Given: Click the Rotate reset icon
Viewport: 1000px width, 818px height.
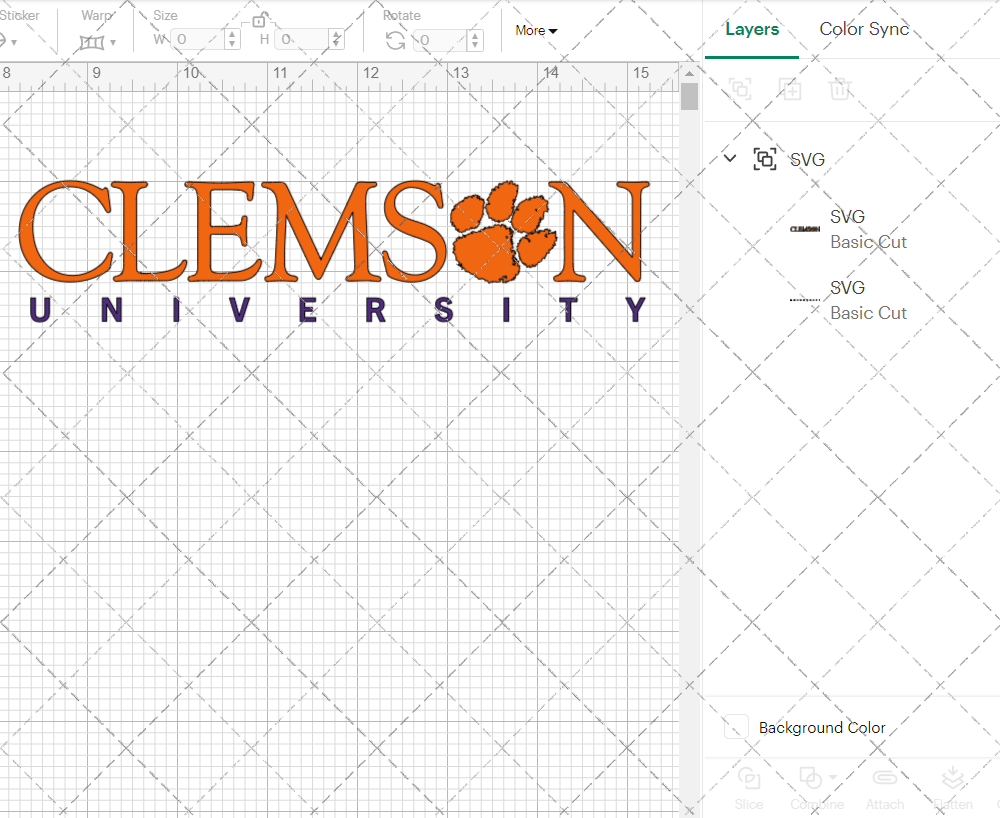Looking at the screenshot, I should (395, 38).
